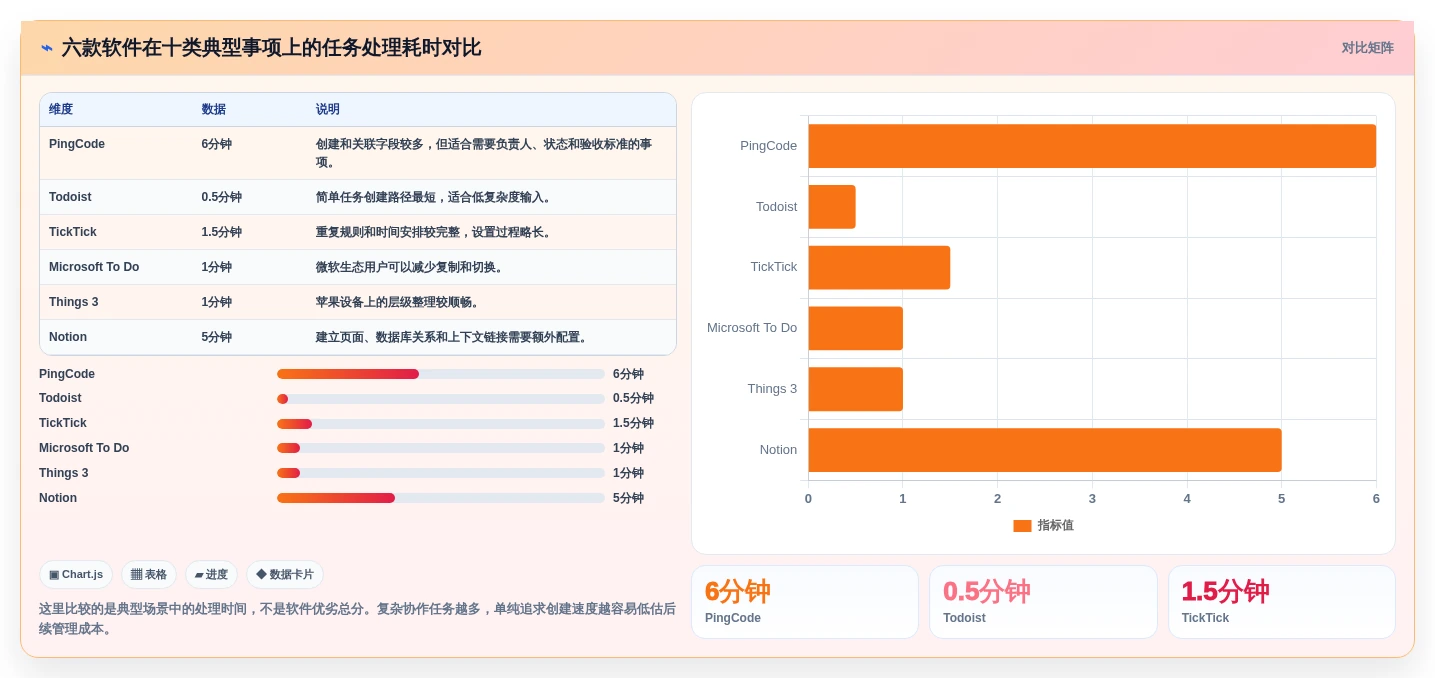Click the Notion bar in chart
1435x678 pixels.
[x=1045, y=450]
